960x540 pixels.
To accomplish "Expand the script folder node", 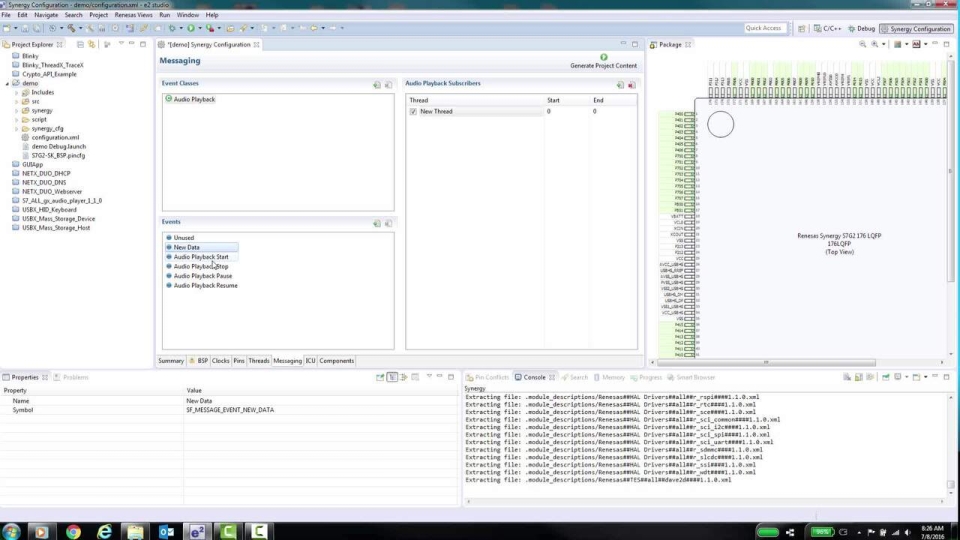I will [x=17, y=119].
